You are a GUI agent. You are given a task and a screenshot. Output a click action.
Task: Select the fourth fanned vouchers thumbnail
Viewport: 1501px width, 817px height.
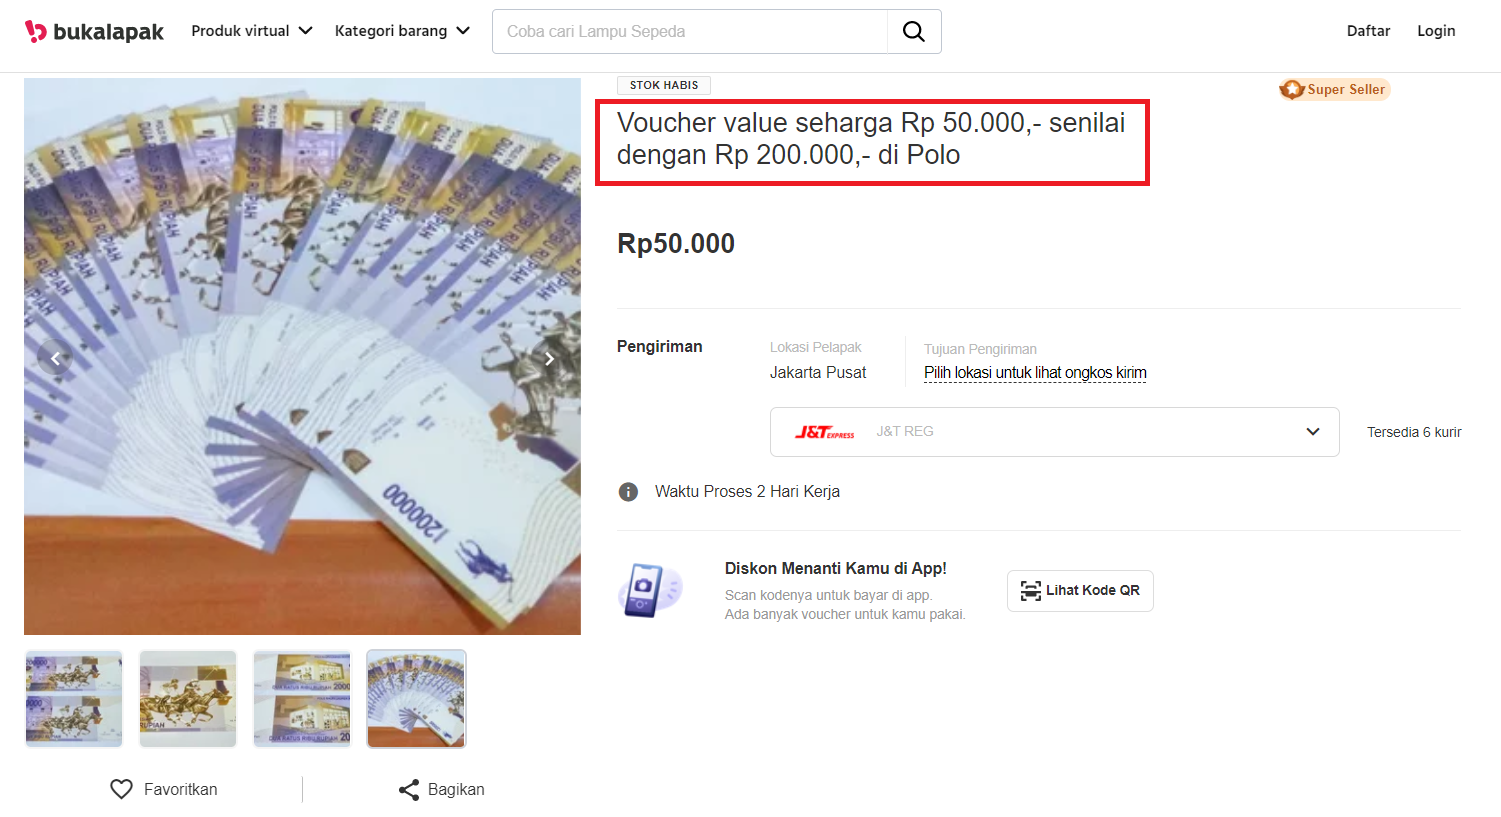tap(416, 699)
